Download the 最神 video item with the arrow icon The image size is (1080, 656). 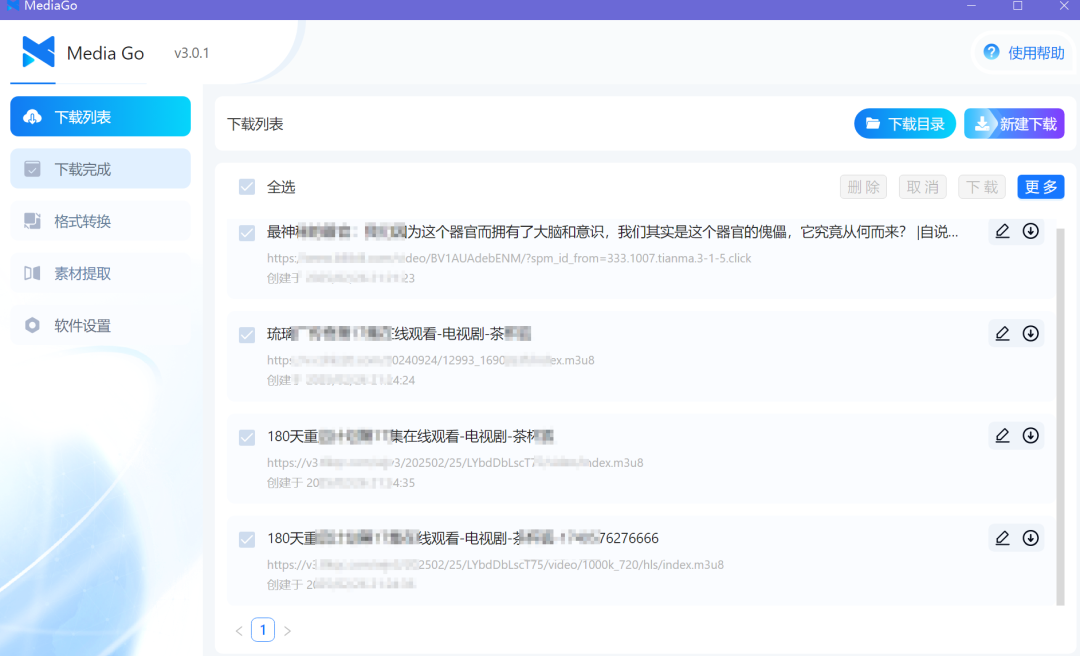pos(1030,232)
